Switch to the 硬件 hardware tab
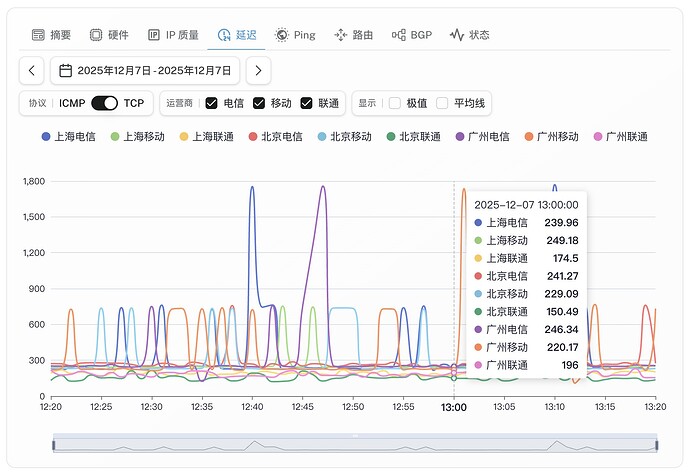 (109, 35)
